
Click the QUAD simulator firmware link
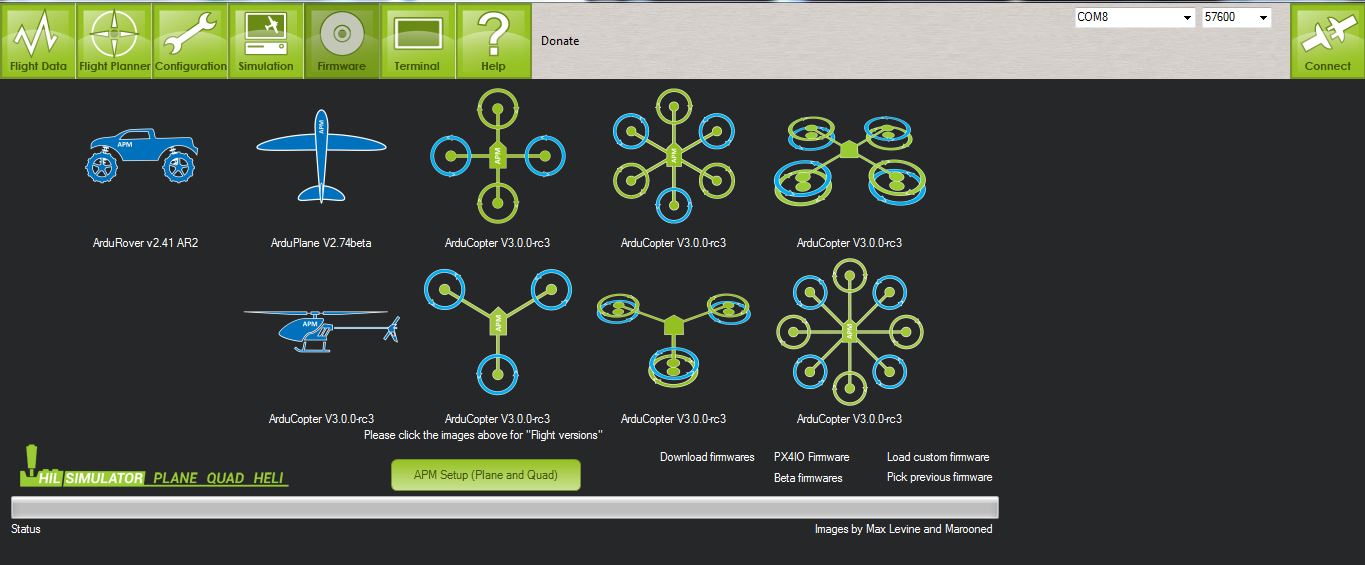[x=225, y=479]
